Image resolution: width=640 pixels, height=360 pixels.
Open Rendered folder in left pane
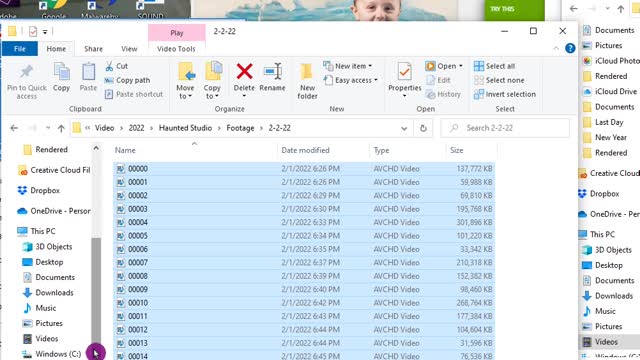tap(45, 149)
